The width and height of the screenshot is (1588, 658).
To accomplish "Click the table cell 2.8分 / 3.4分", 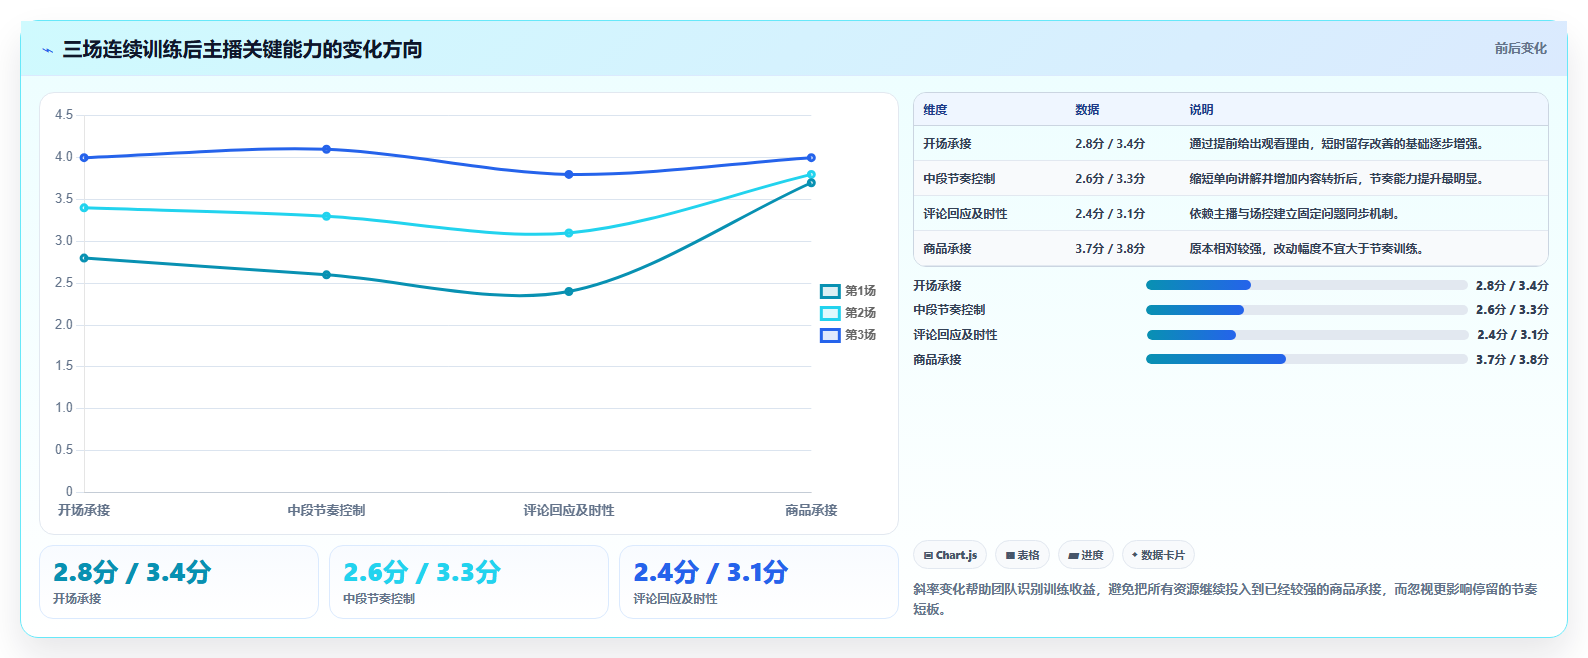I will pos(1110,144).
